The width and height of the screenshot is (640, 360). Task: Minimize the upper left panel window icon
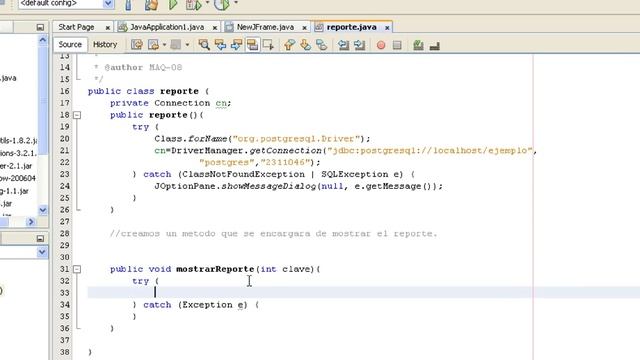pos(40,27)
